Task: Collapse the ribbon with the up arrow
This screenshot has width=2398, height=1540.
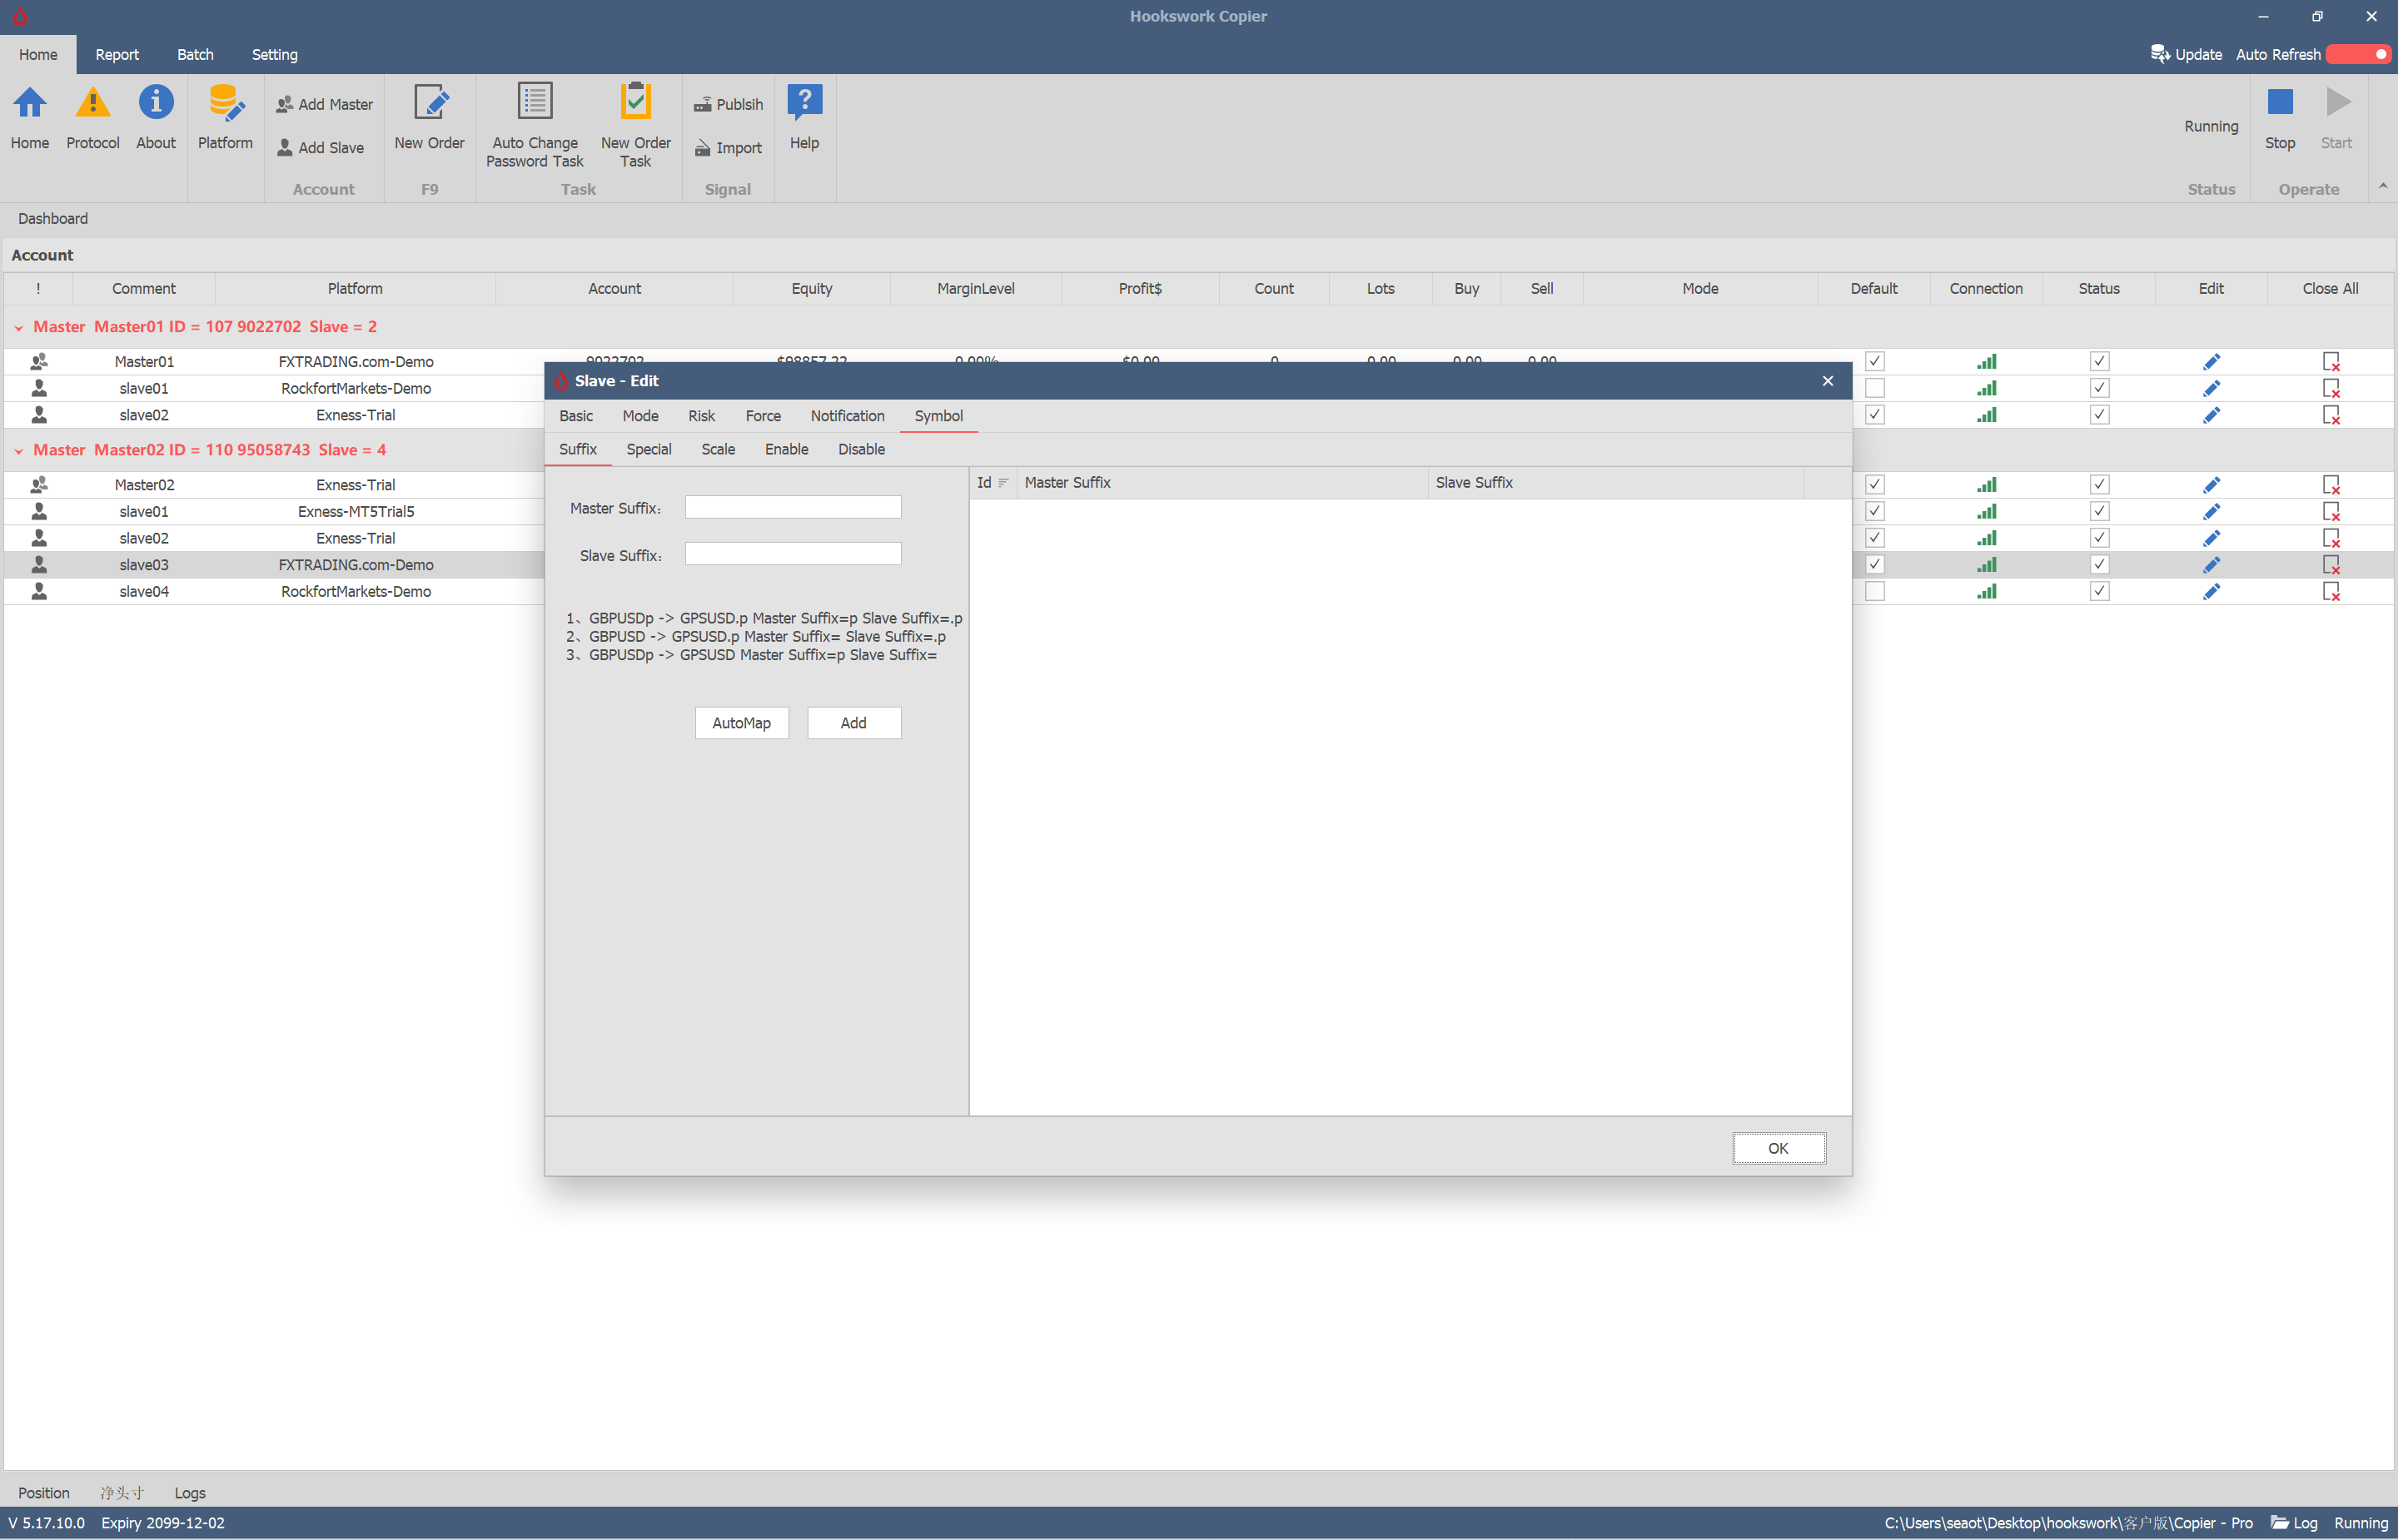Action: pos(2383,186)
